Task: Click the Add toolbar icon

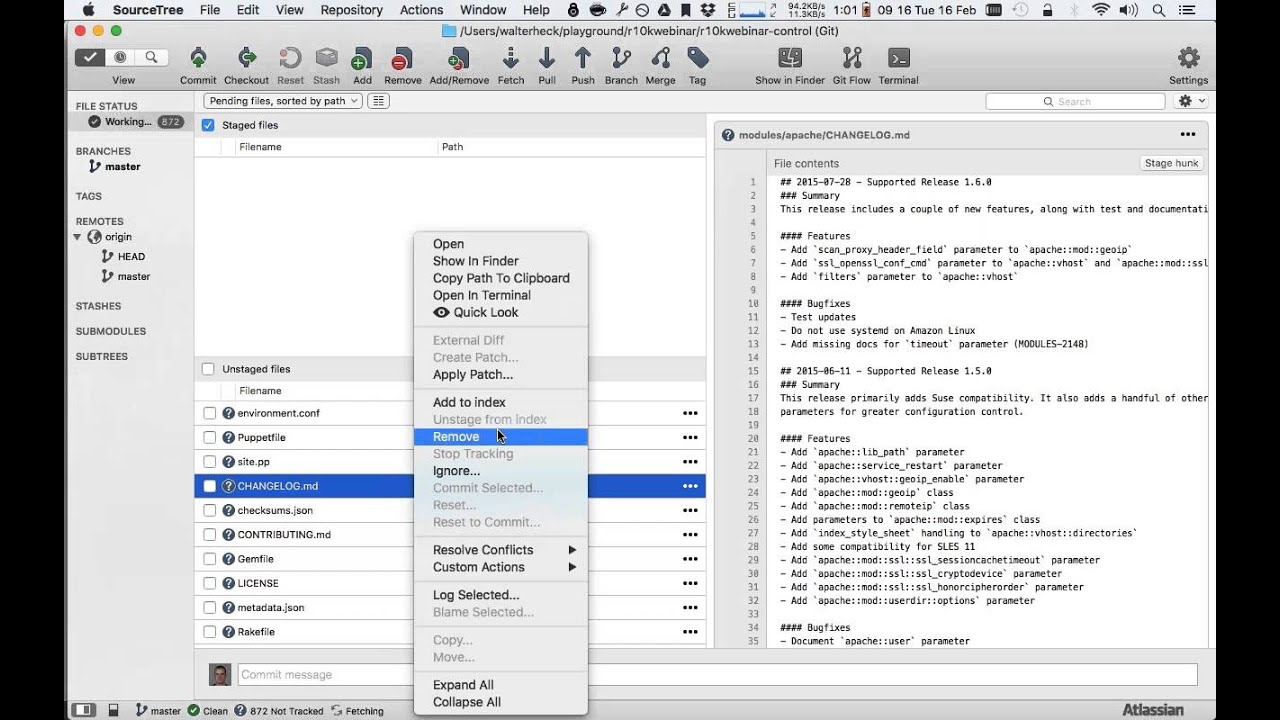Action: tap(362, 59)
